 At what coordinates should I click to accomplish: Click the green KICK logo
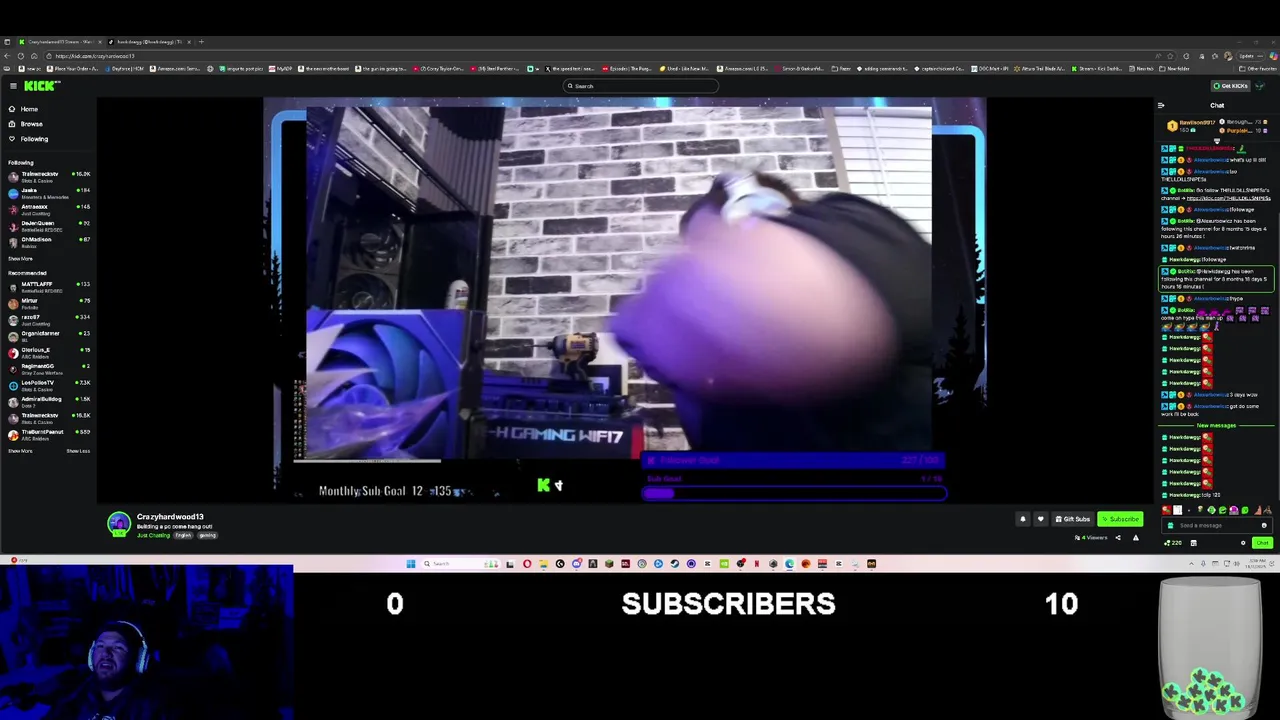(40, 86)
